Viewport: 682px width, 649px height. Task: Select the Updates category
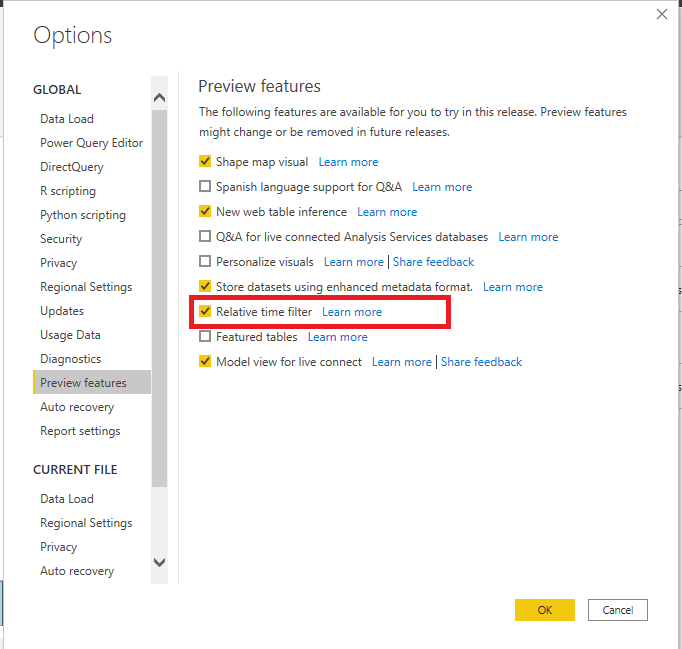(x=62, y=311)
